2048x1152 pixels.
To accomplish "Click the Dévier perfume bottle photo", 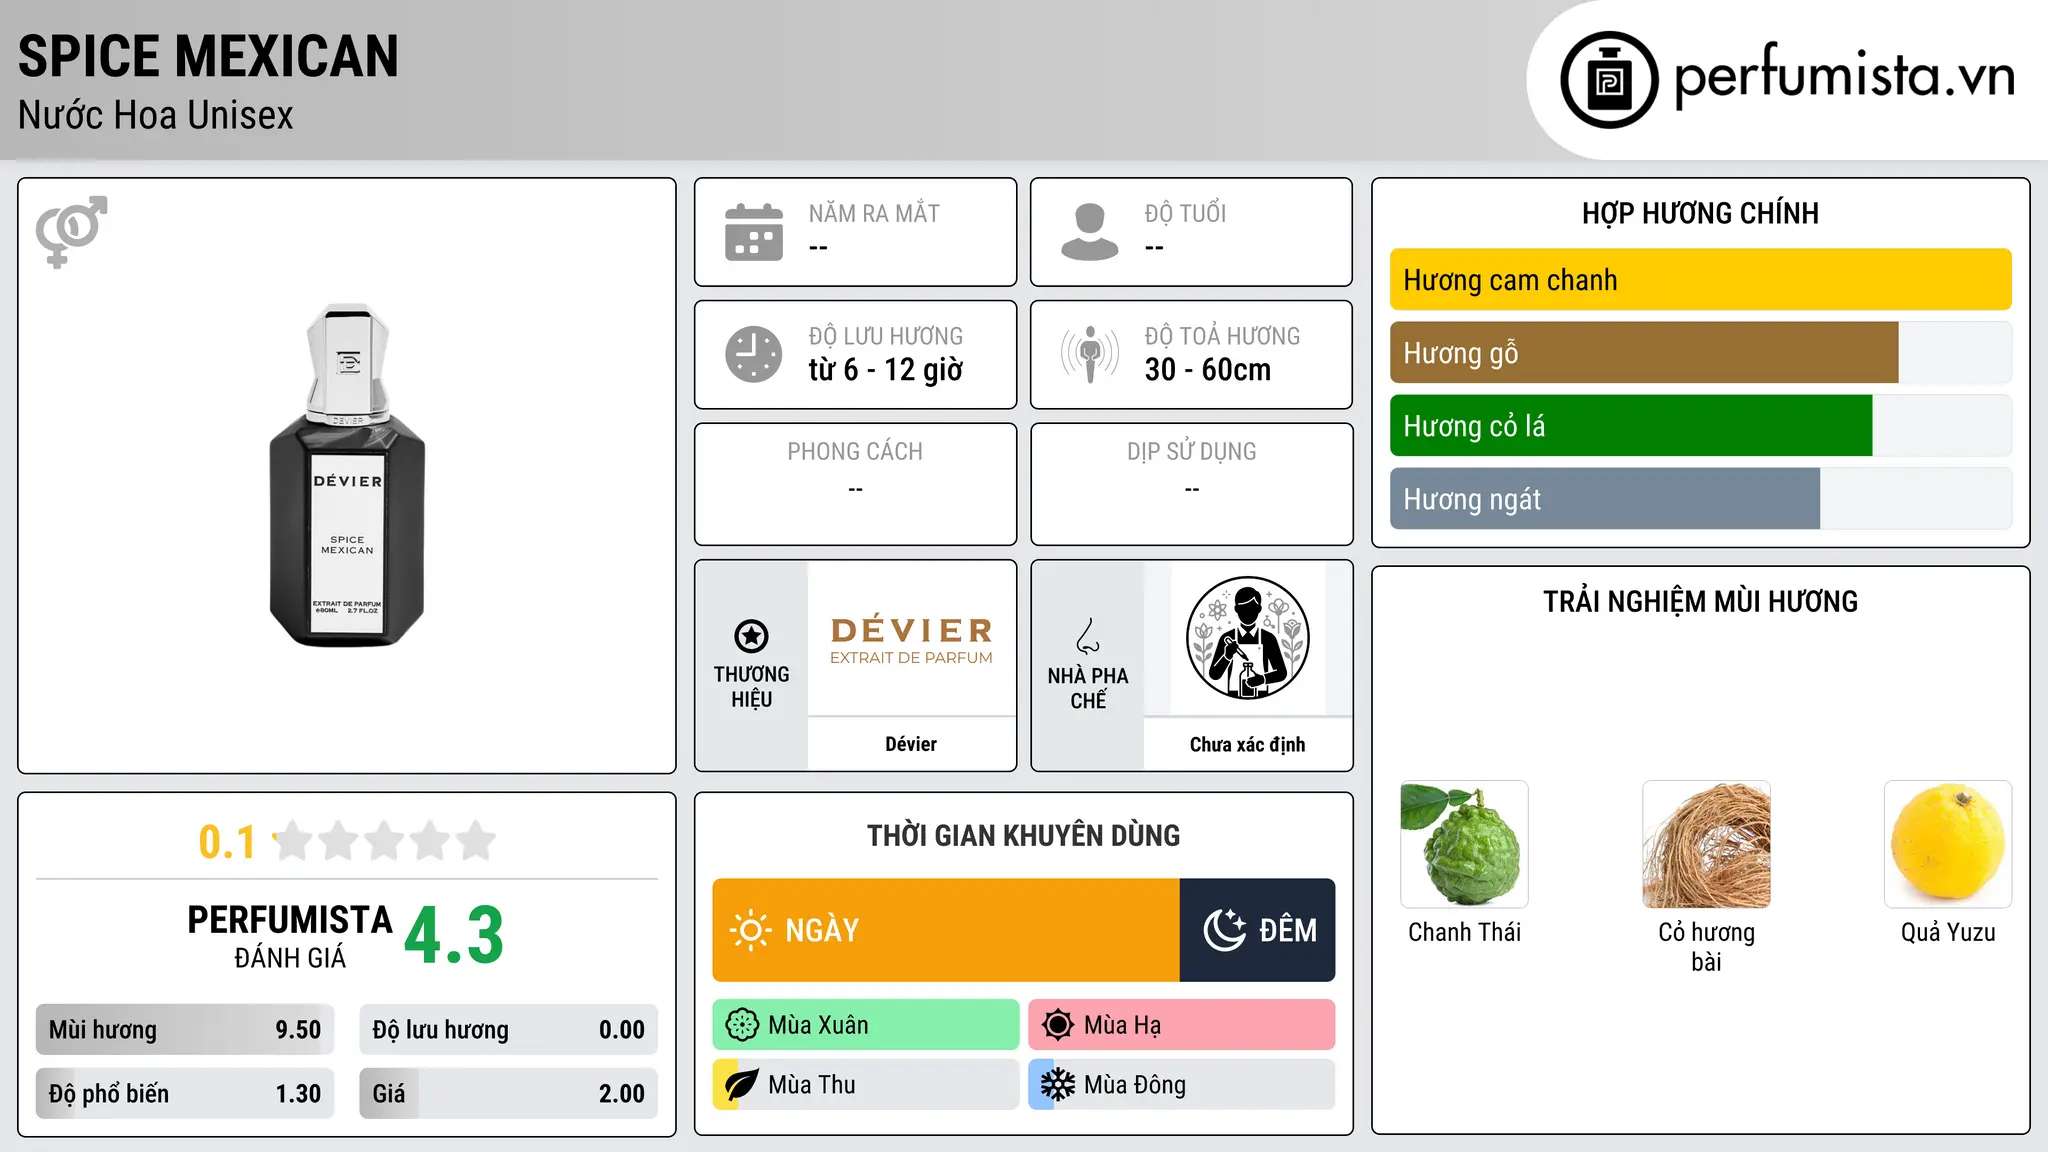I will (347, 475).
